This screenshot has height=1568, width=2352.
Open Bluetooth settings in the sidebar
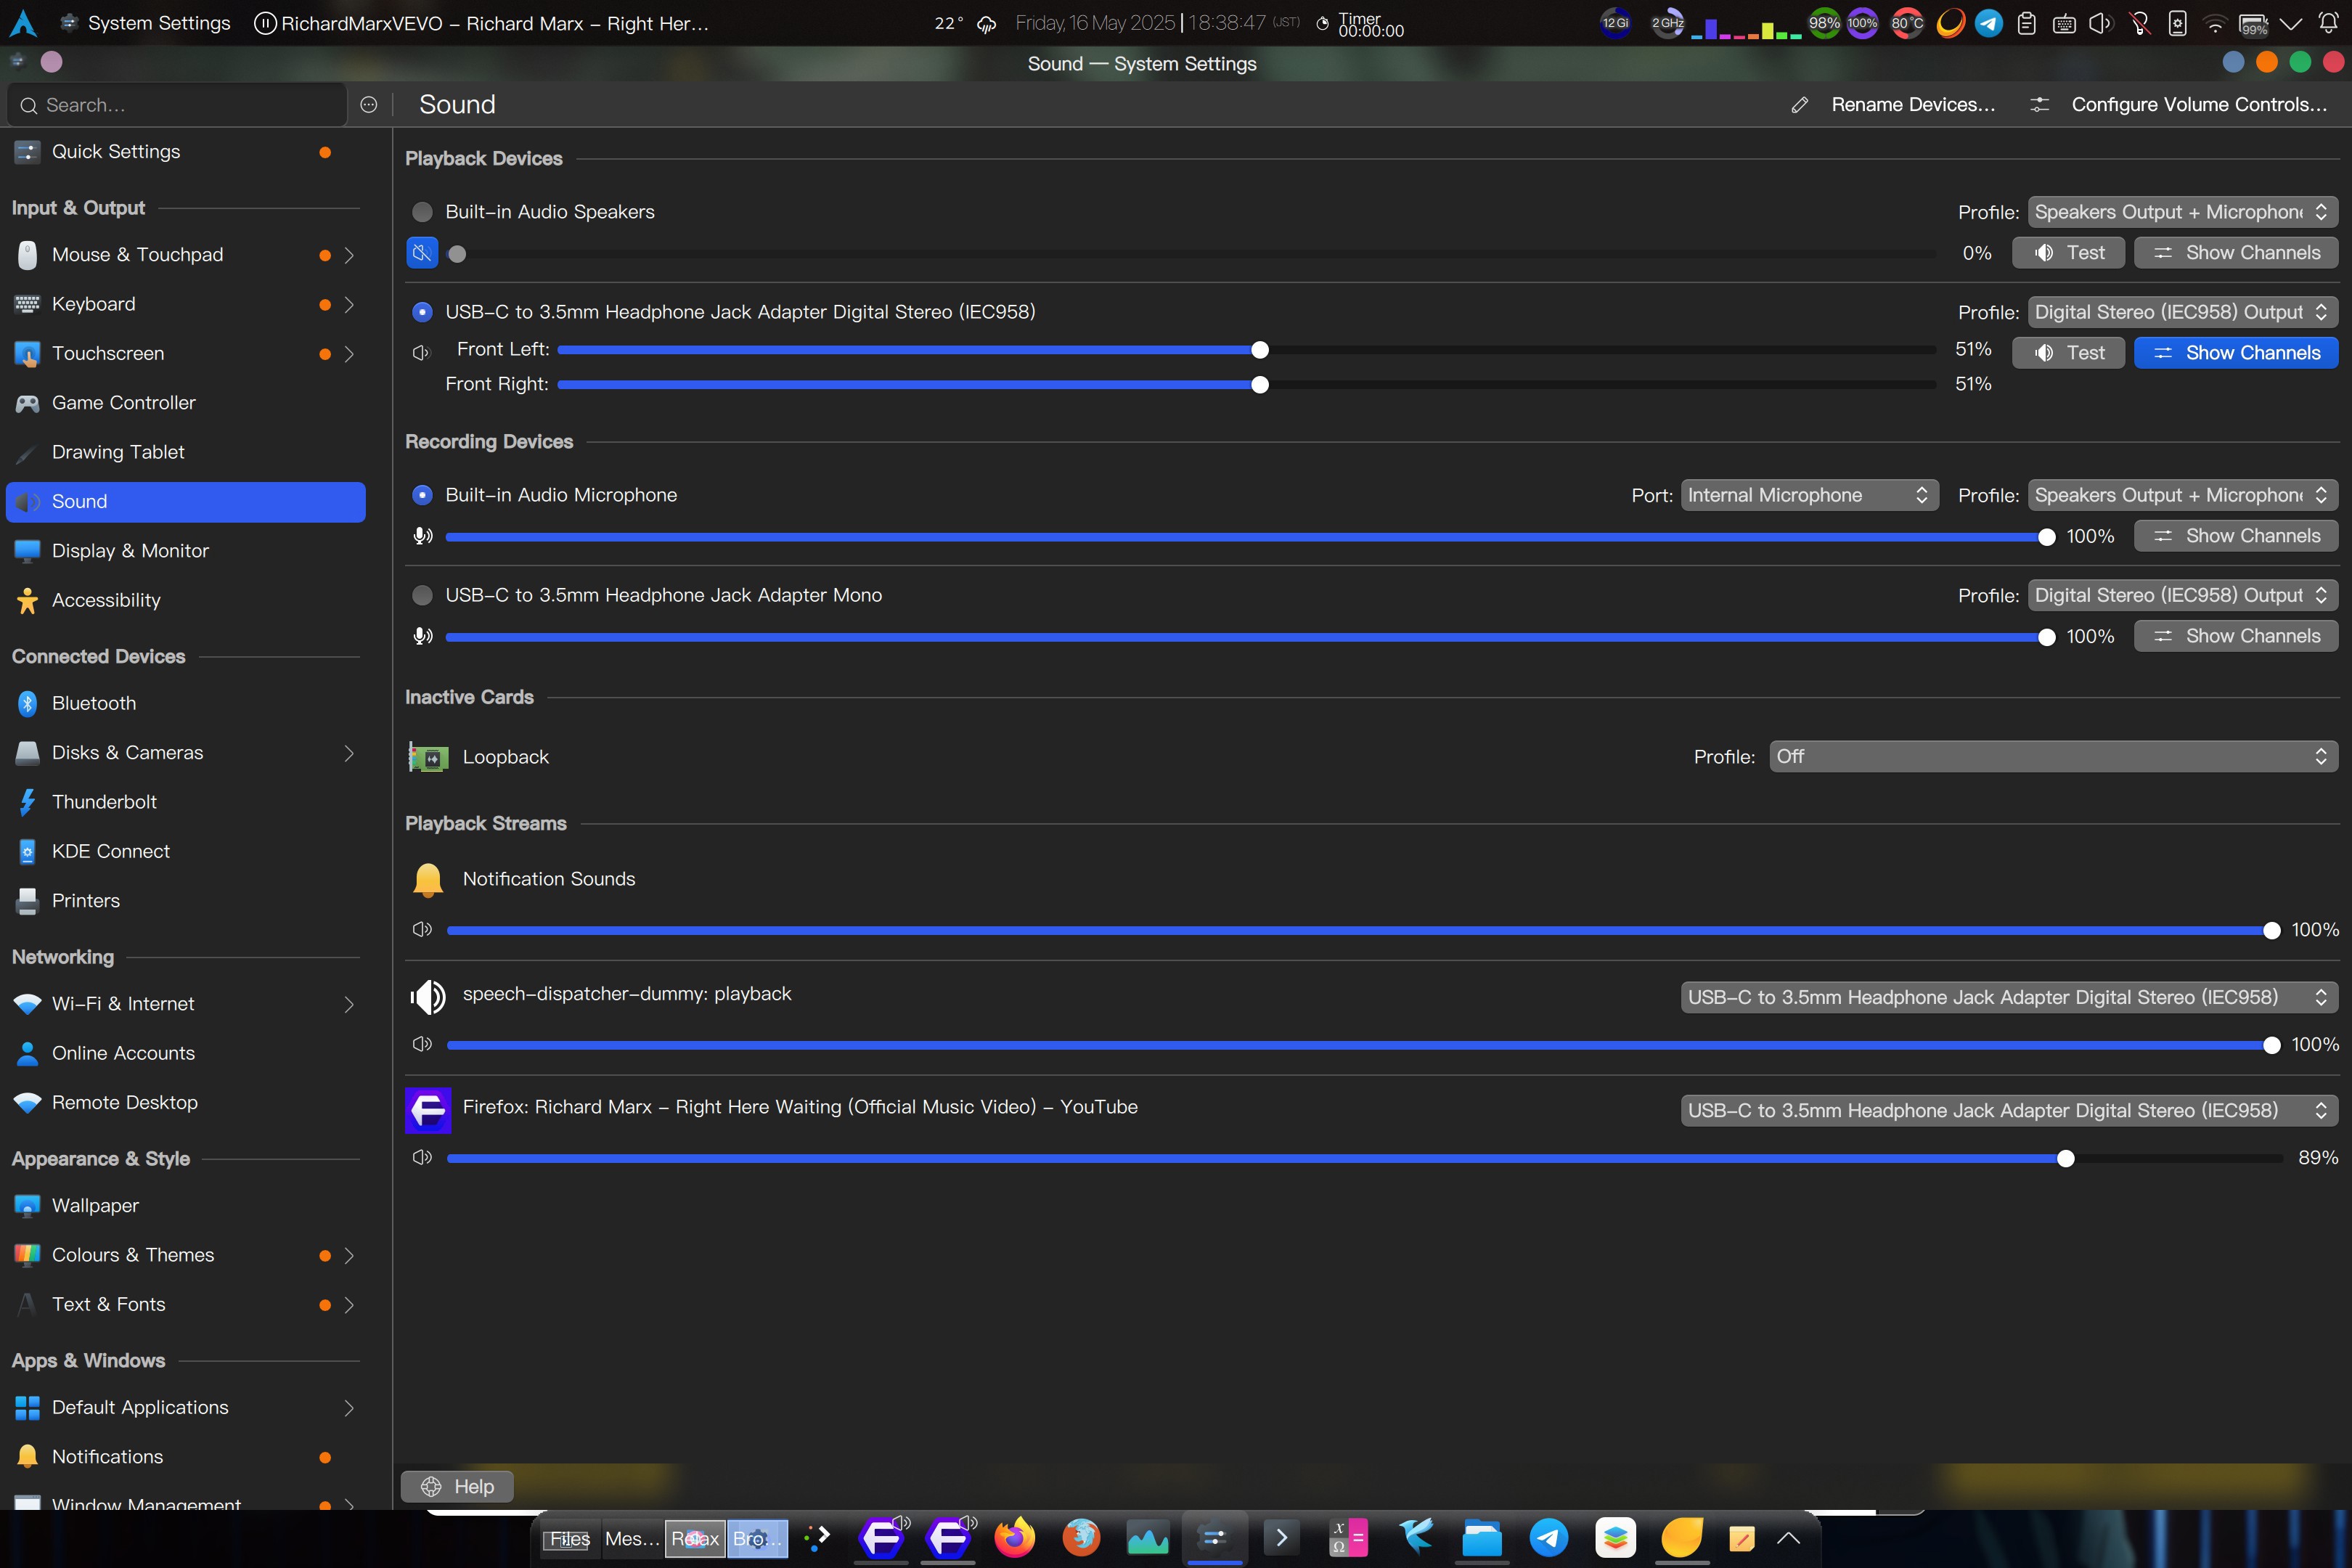(x=94, y=703)
